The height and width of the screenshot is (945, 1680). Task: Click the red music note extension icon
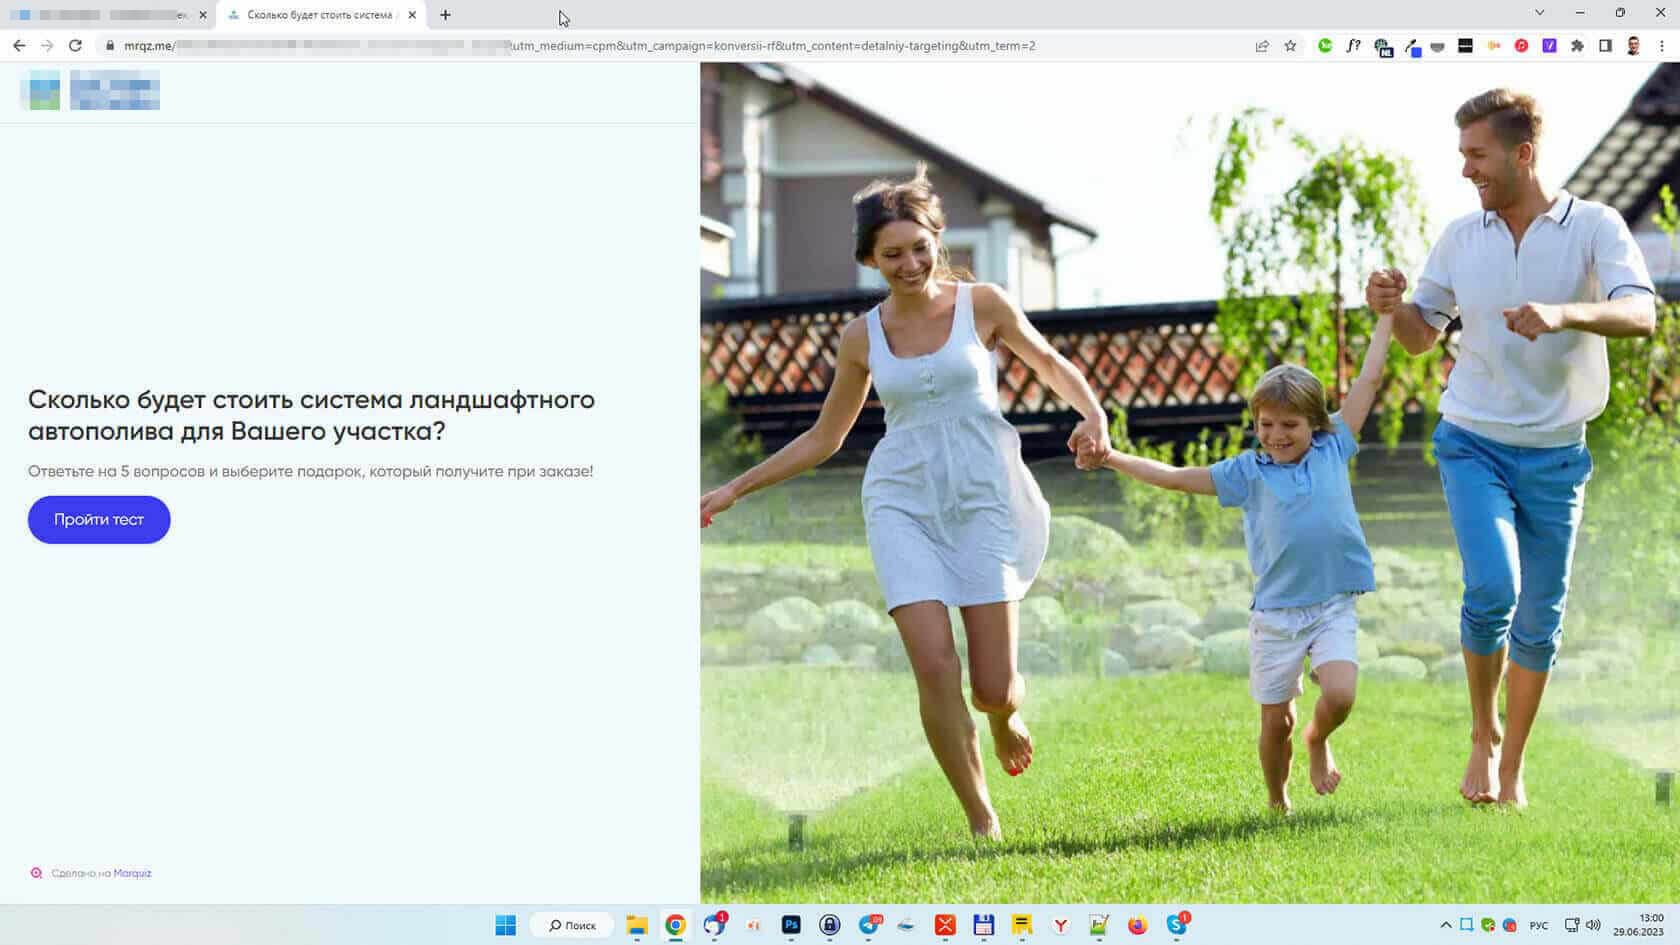tap(1521, 45)
